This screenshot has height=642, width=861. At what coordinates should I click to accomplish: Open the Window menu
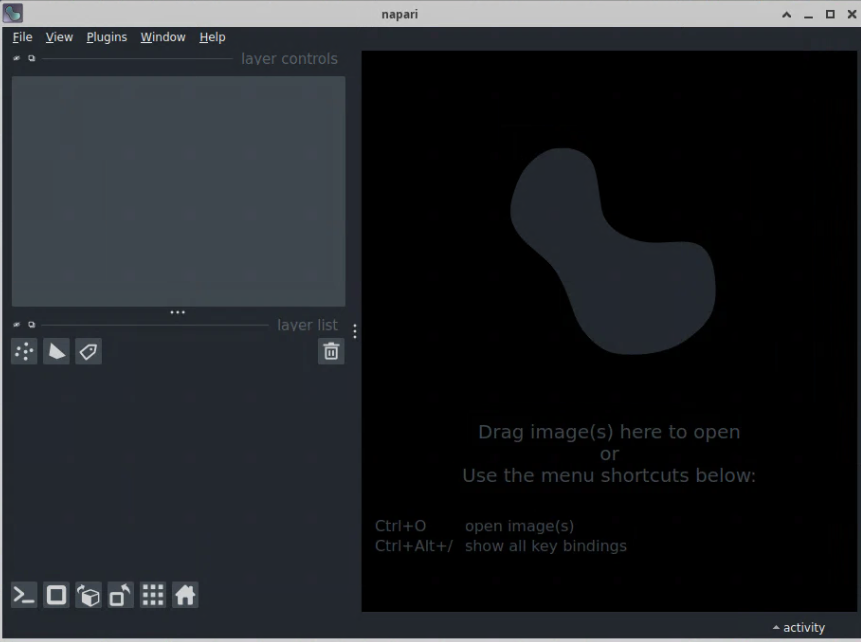(x=162, y=37)
